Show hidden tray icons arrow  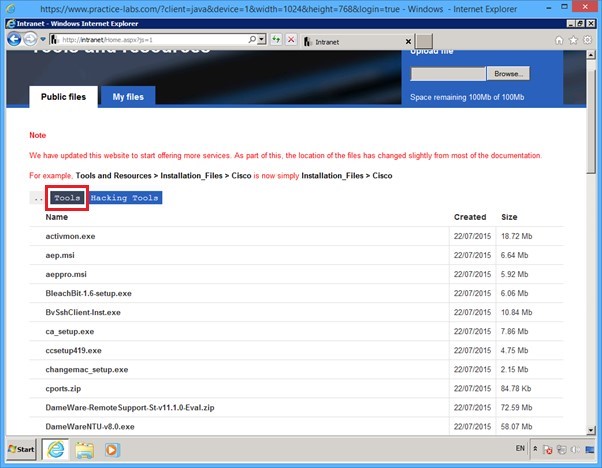click(535, 449)
